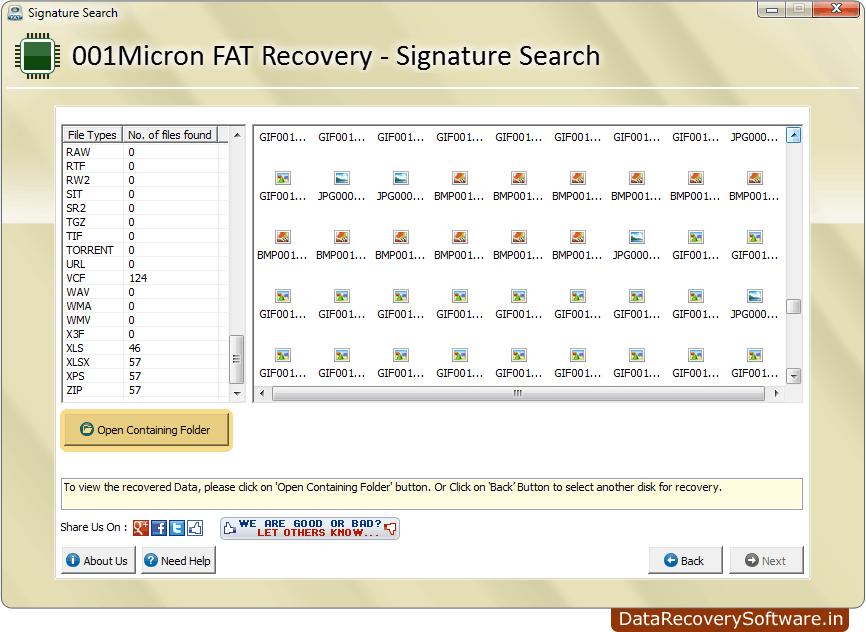This screenshot has height=632, width=866.
Task: Select the TGZ file type row
Action: (x=145, y=222)
